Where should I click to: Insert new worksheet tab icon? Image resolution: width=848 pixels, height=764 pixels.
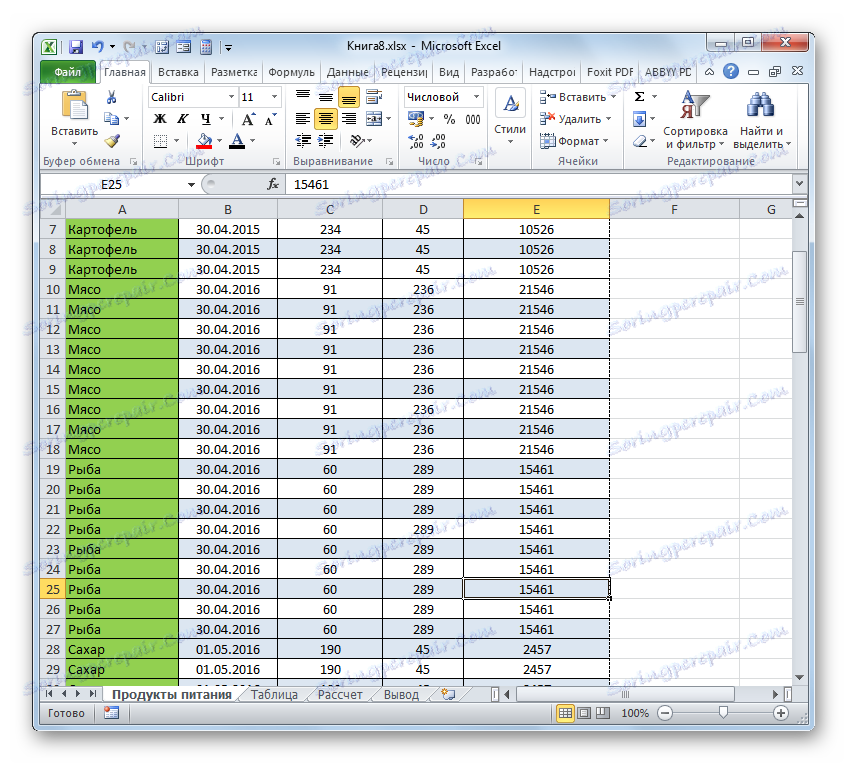448,694
